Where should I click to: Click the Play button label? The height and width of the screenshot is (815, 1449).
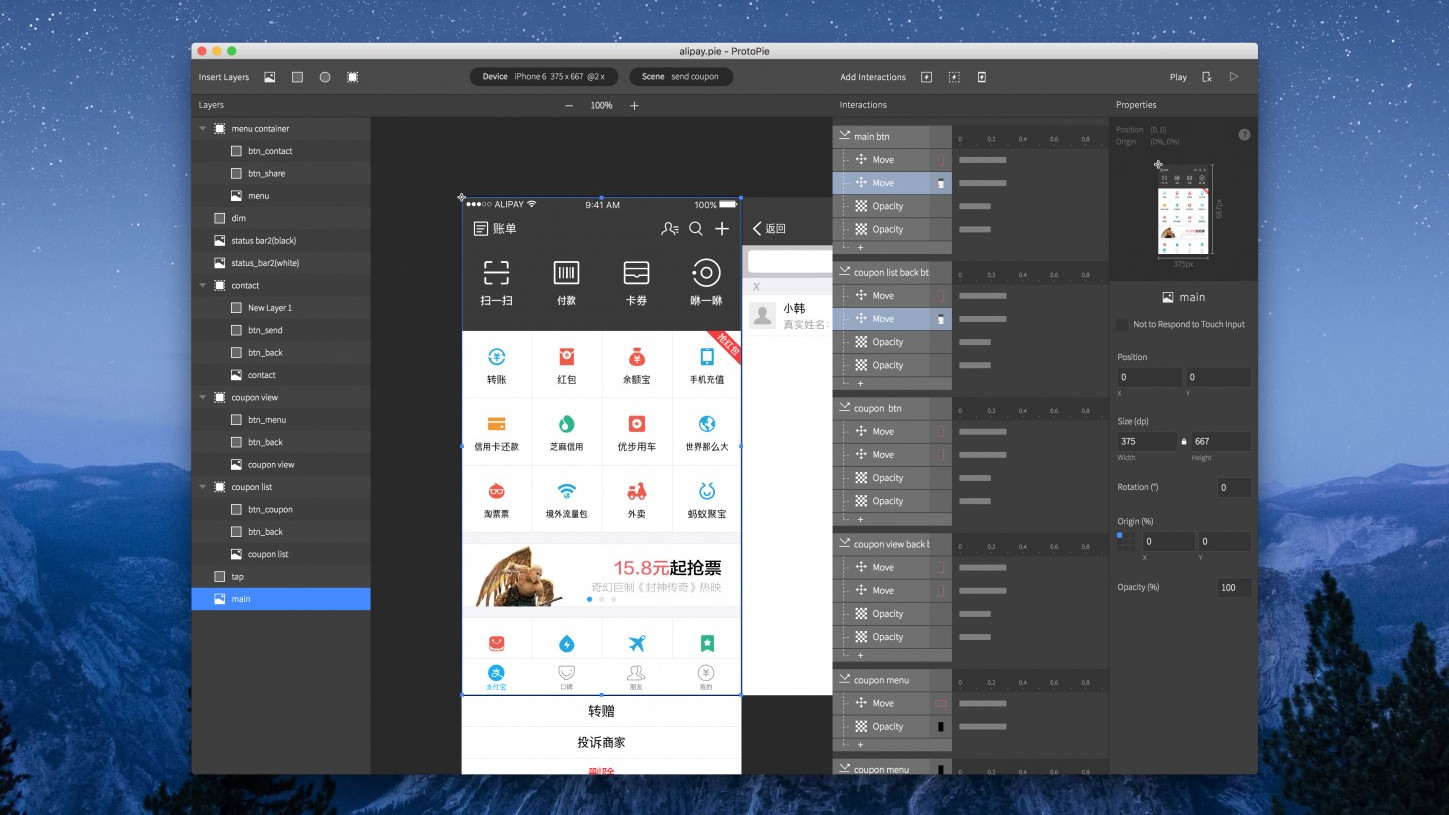pyautogui.click(x=1178, y=77)
